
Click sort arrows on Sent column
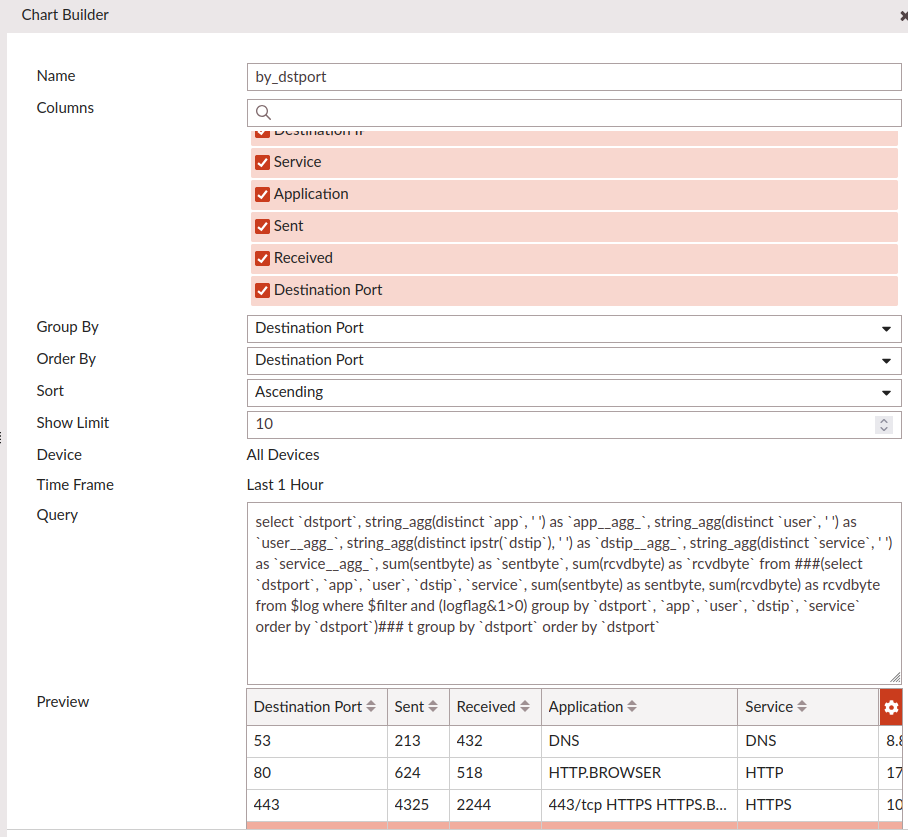[x=433, y=707]
